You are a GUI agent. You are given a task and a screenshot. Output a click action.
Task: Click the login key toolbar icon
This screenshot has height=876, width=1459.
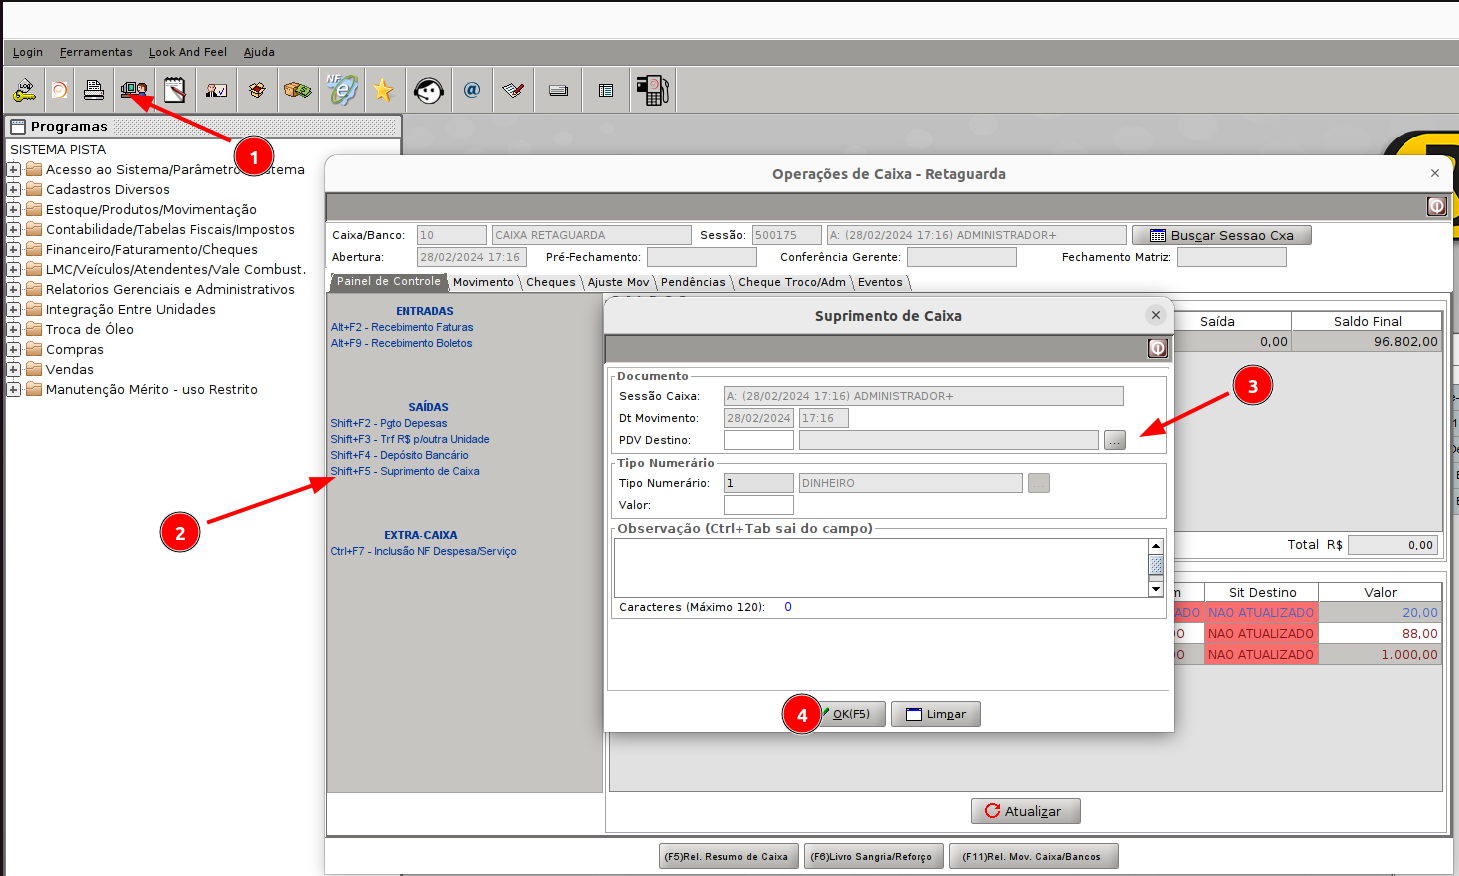pos(24,91)
